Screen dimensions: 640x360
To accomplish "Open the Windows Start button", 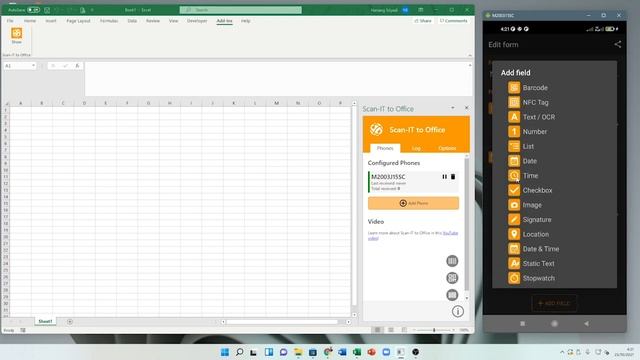I will point(224,352).
